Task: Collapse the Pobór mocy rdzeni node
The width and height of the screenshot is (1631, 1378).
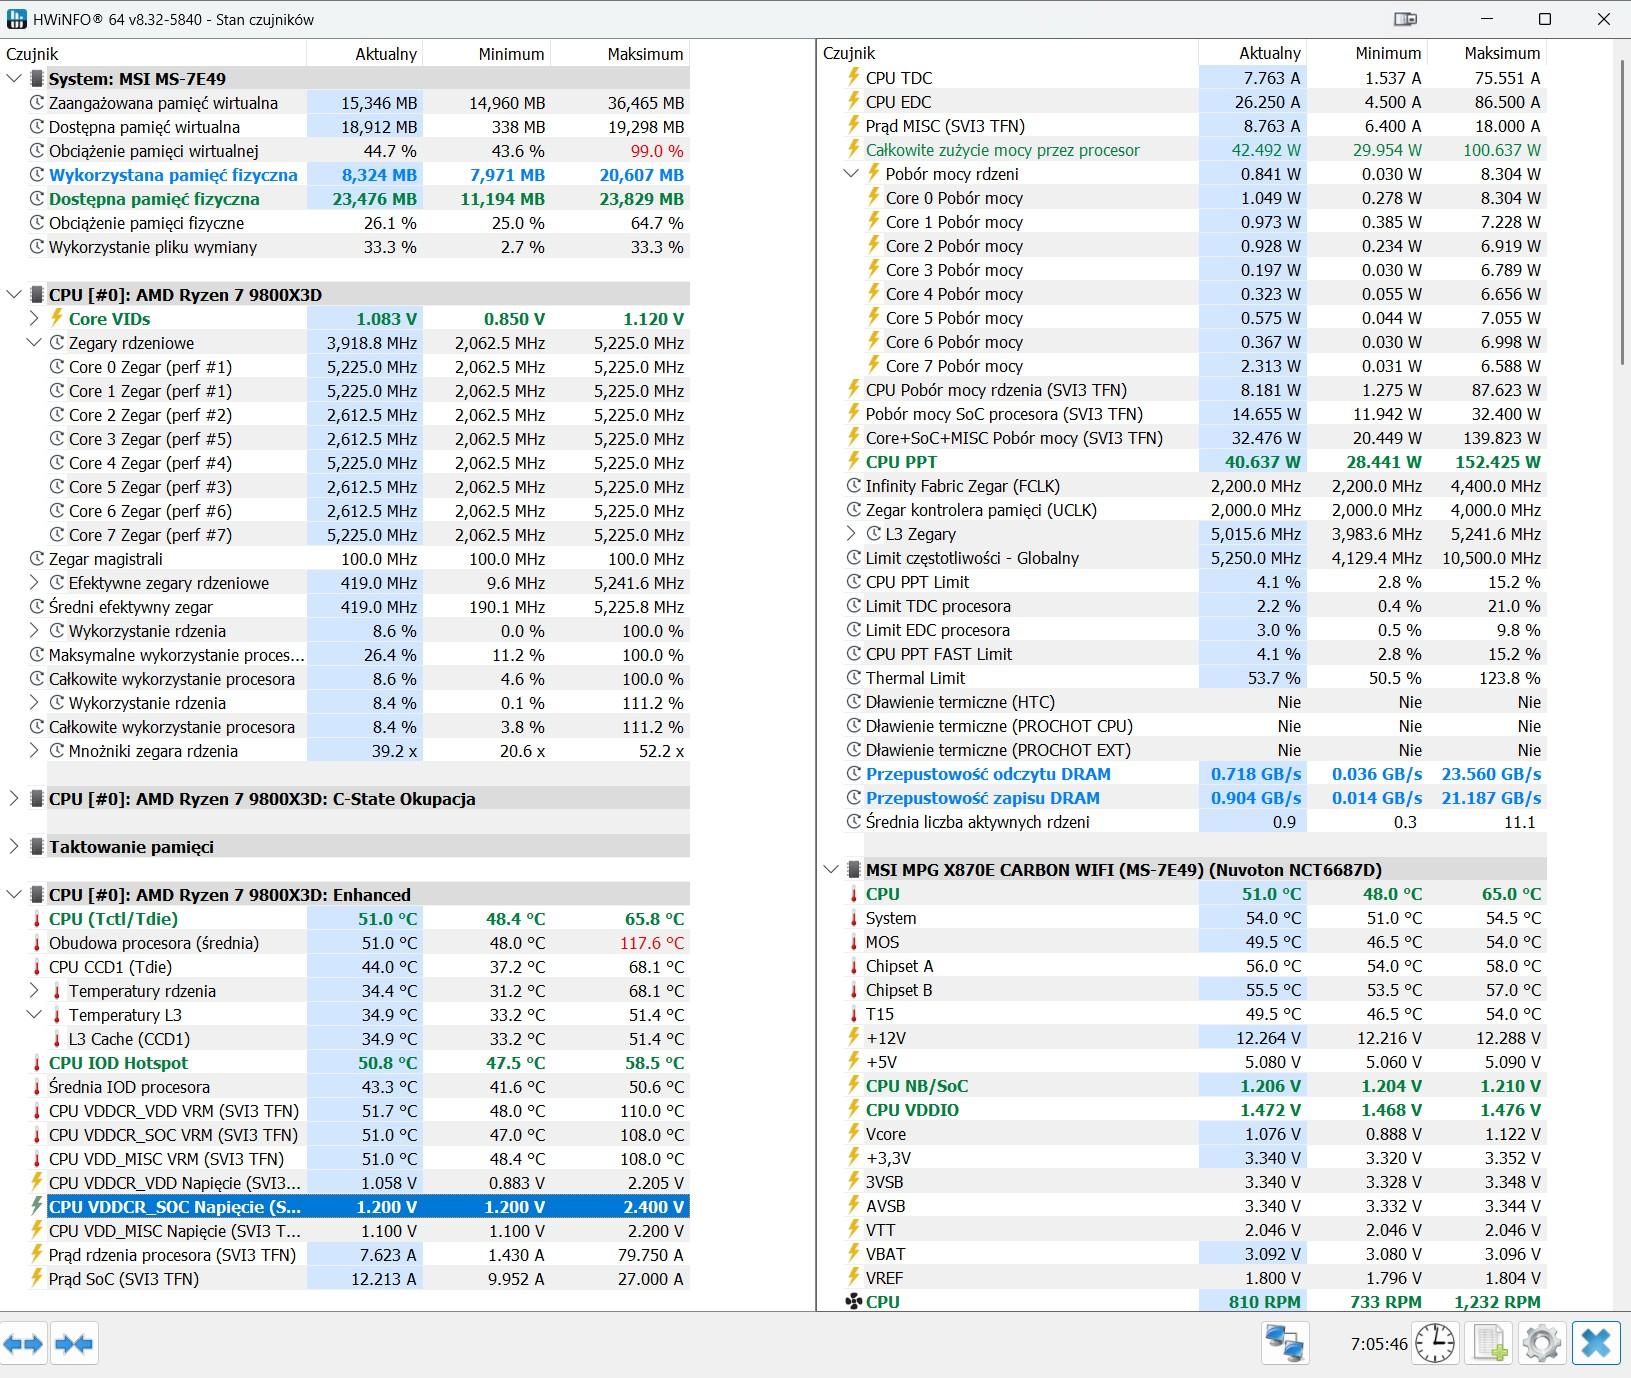Action: tap(851, 174)
